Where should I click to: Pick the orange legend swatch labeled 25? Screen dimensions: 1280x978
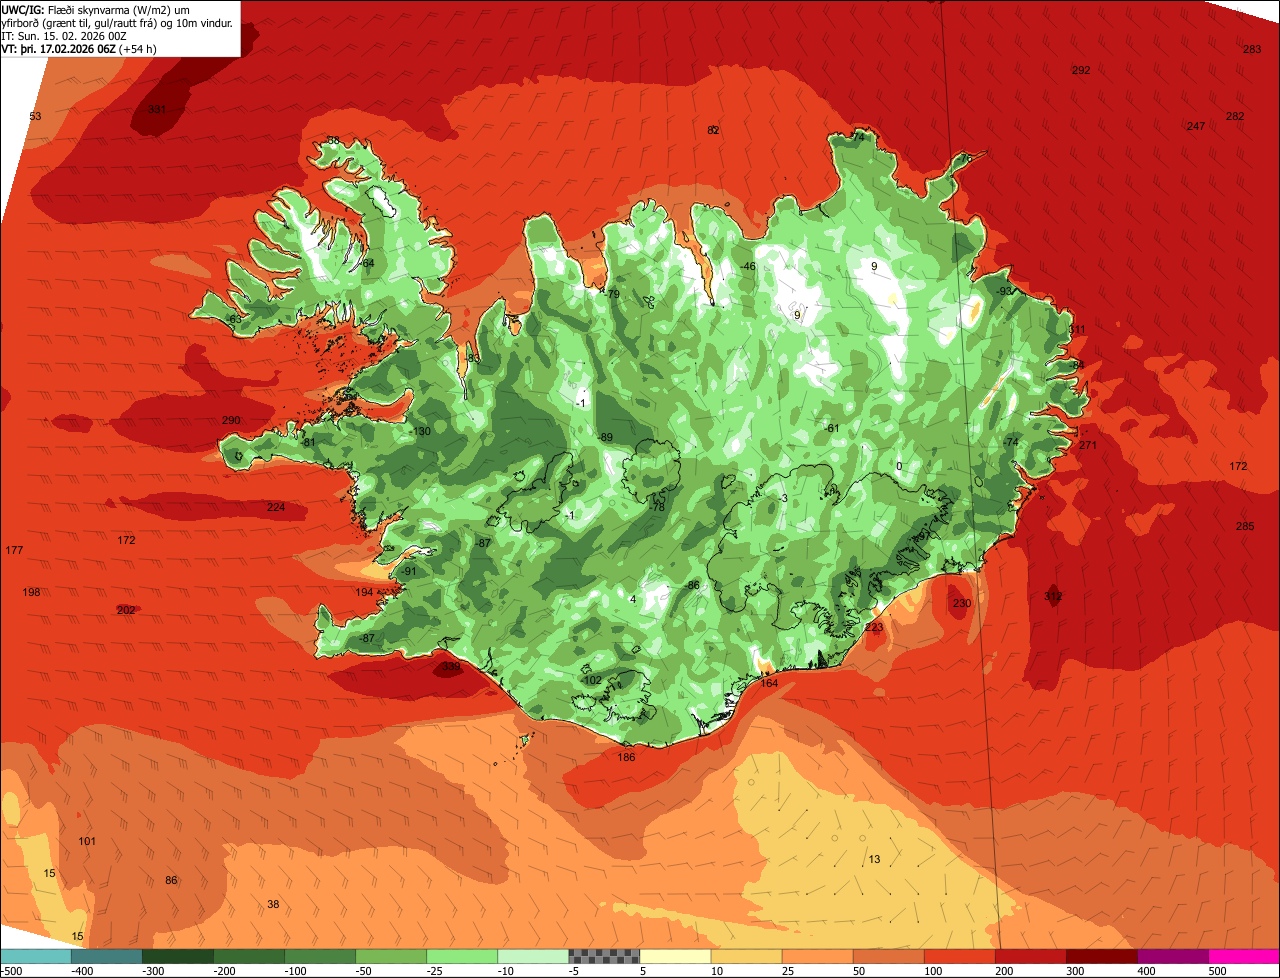click(x=817, y=957)
